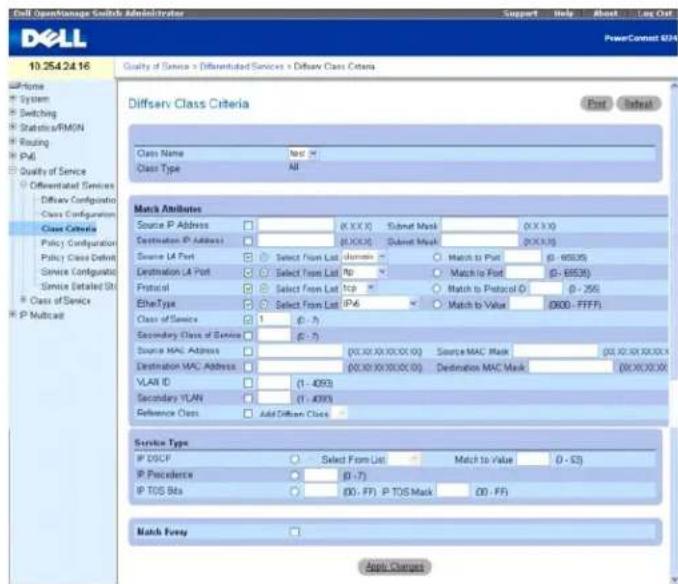The height and width of the screenshot is (584, 678).
Task: Enable Match Every checkbox
Action: click(x=295, y=532)
